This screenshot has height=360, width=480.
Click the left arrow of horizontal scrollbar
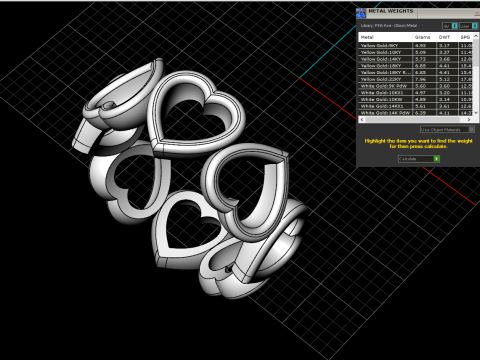(x=362, y=119)
